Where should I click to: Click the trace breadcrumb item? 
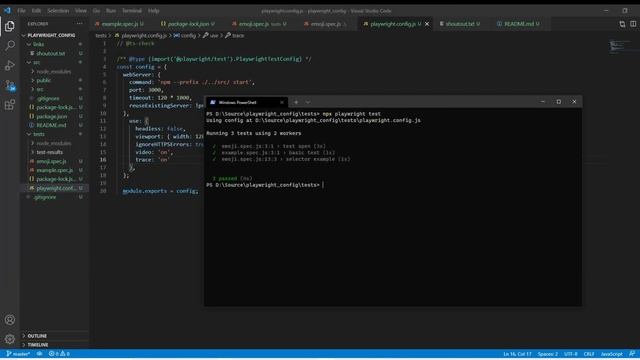pos(234,36)
